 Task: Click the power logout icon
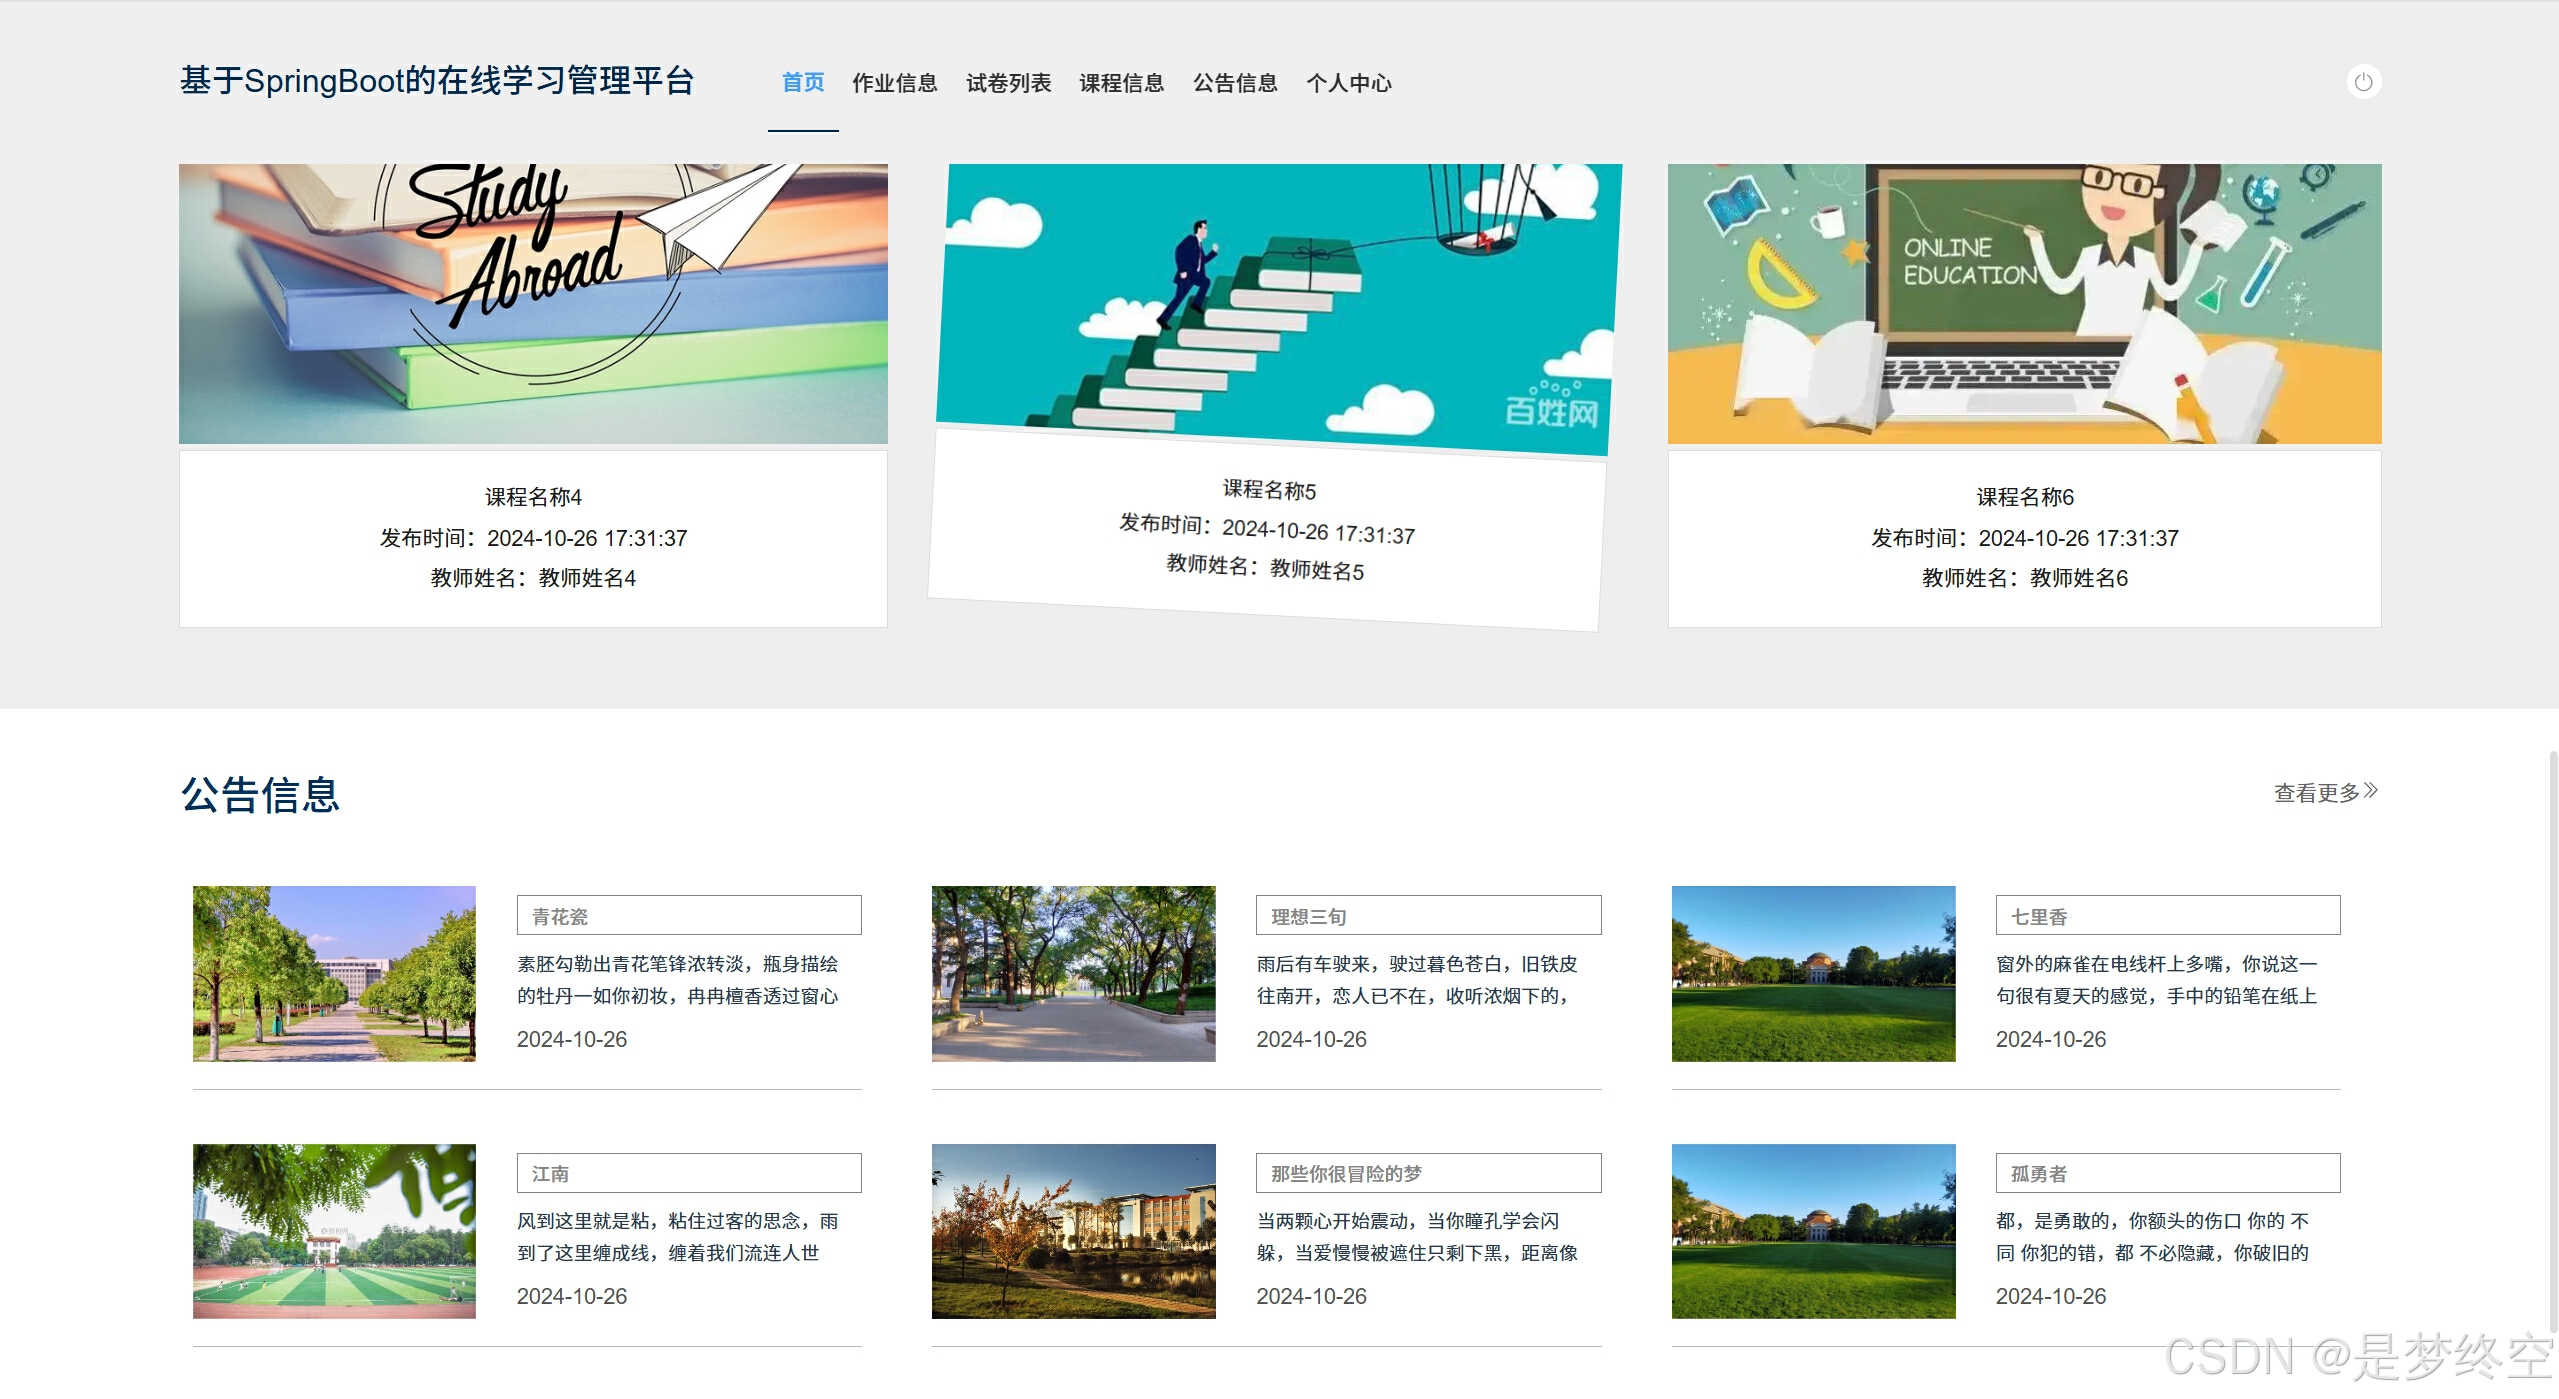click(2363, 82)
